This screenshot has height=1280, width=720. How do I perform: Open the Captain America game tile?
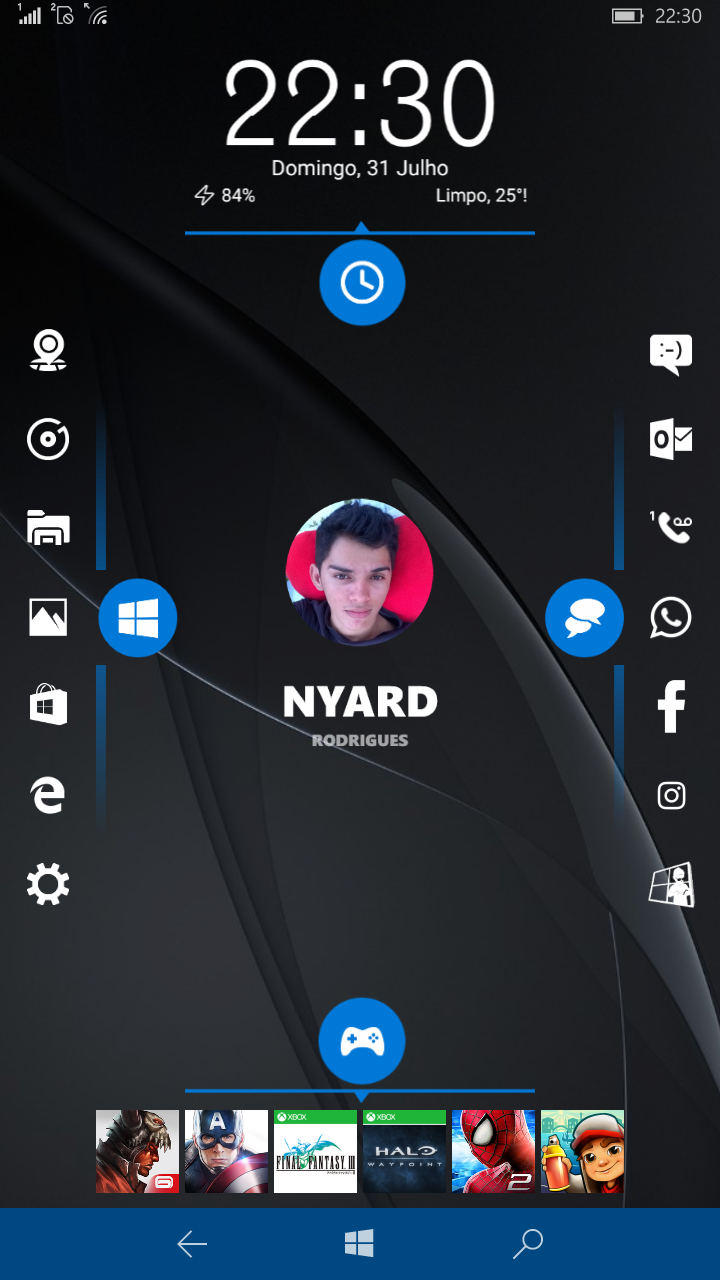click(x=227, y=1151)
